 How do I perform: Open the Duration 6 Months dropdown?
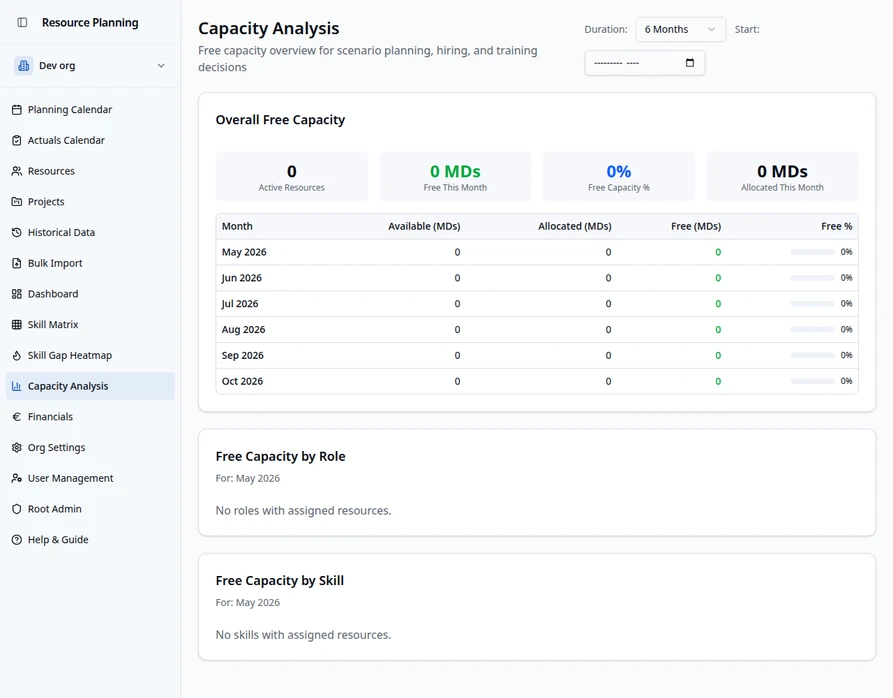(681, 29)
